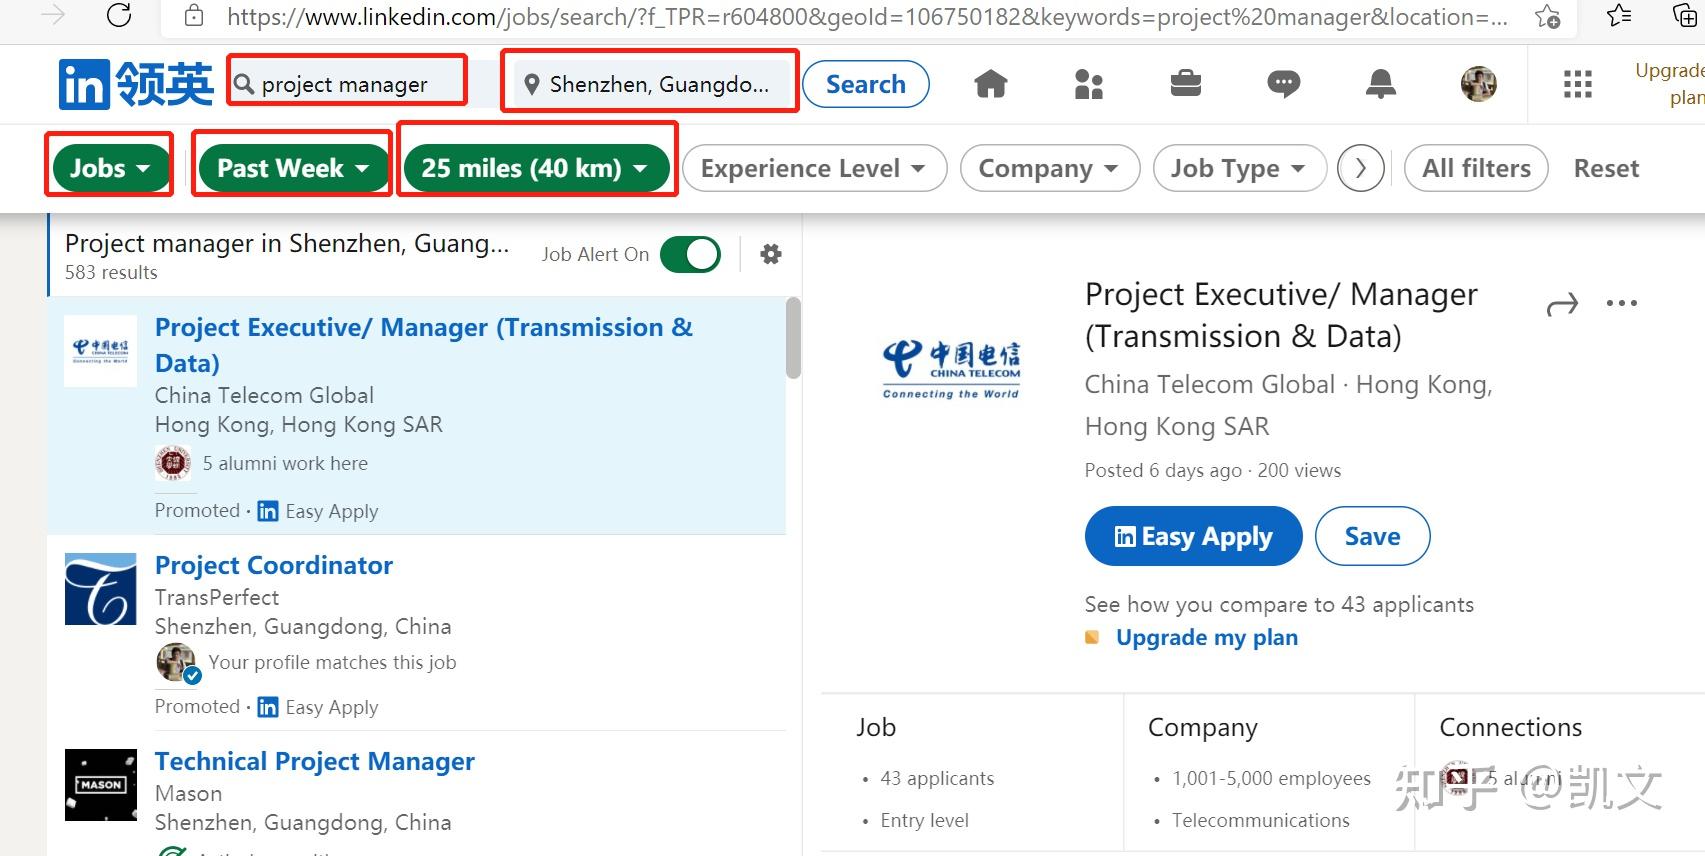Click China Telecom Global company name in details
Viewport: 1705px width, 856px height.
click(x=1210, y=384)
